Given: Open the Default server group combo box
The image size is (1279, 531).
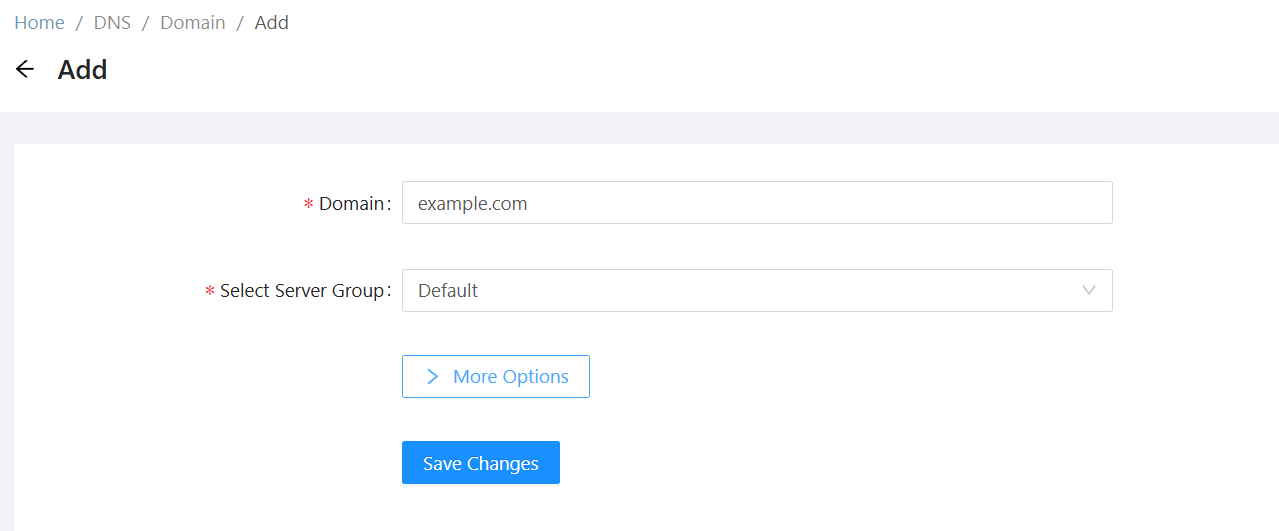Looking at the screenshot, I should pyautogui.click(x=740, y=290).
